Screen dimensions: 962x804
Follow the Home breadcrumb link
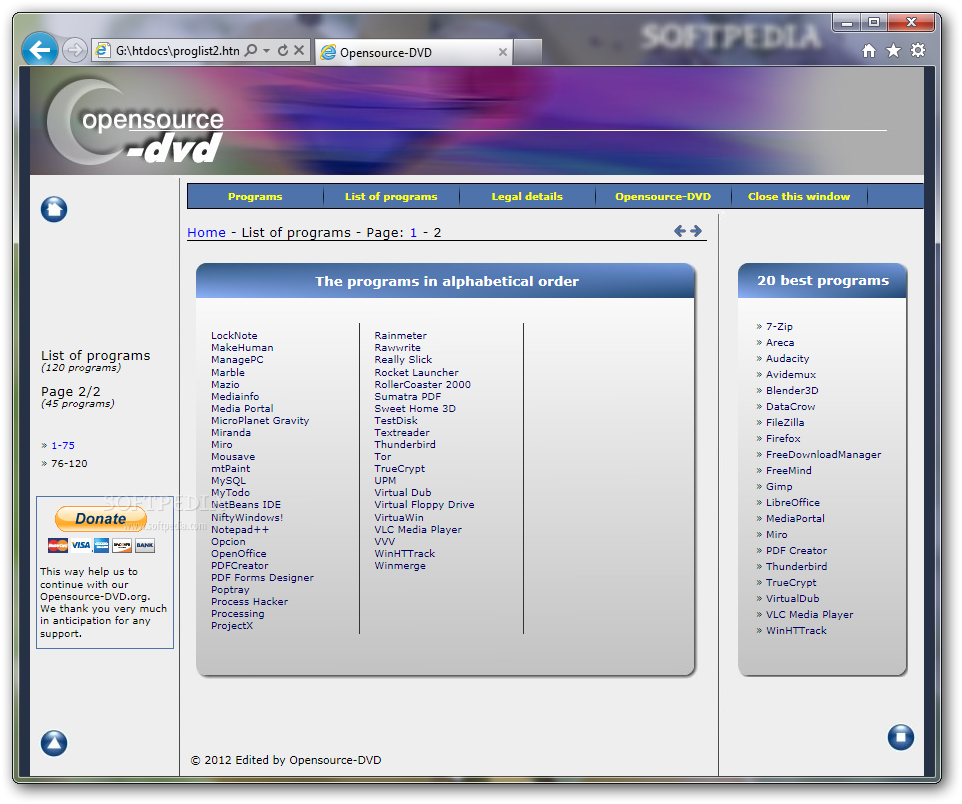point(207,233)
